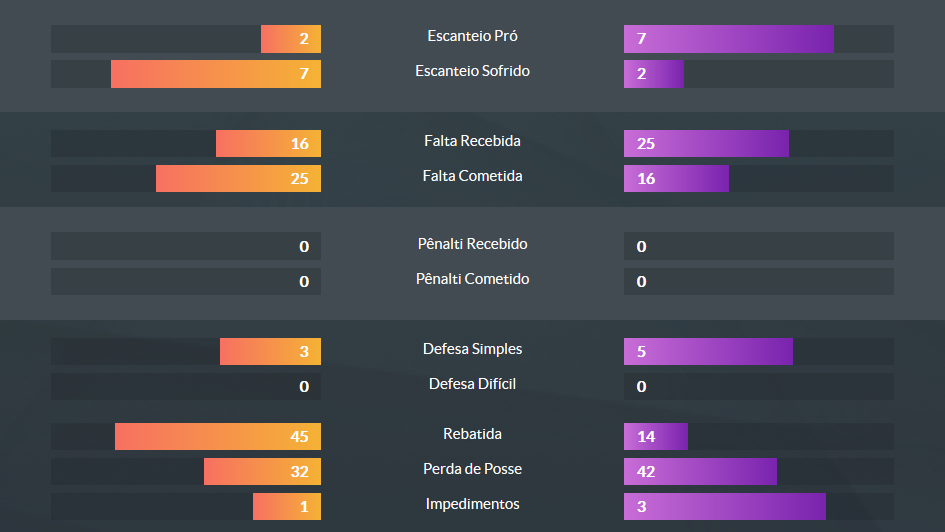Click the Perda de Posse label
This screenshot has width=945, height=532.
pos(472,469)
